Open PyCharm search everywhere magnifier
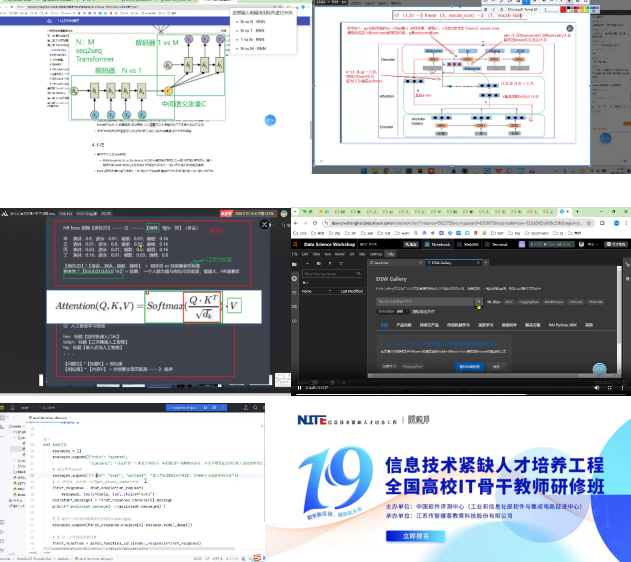Viewport: 631px width, 562px height. click(x=256, y=408)
